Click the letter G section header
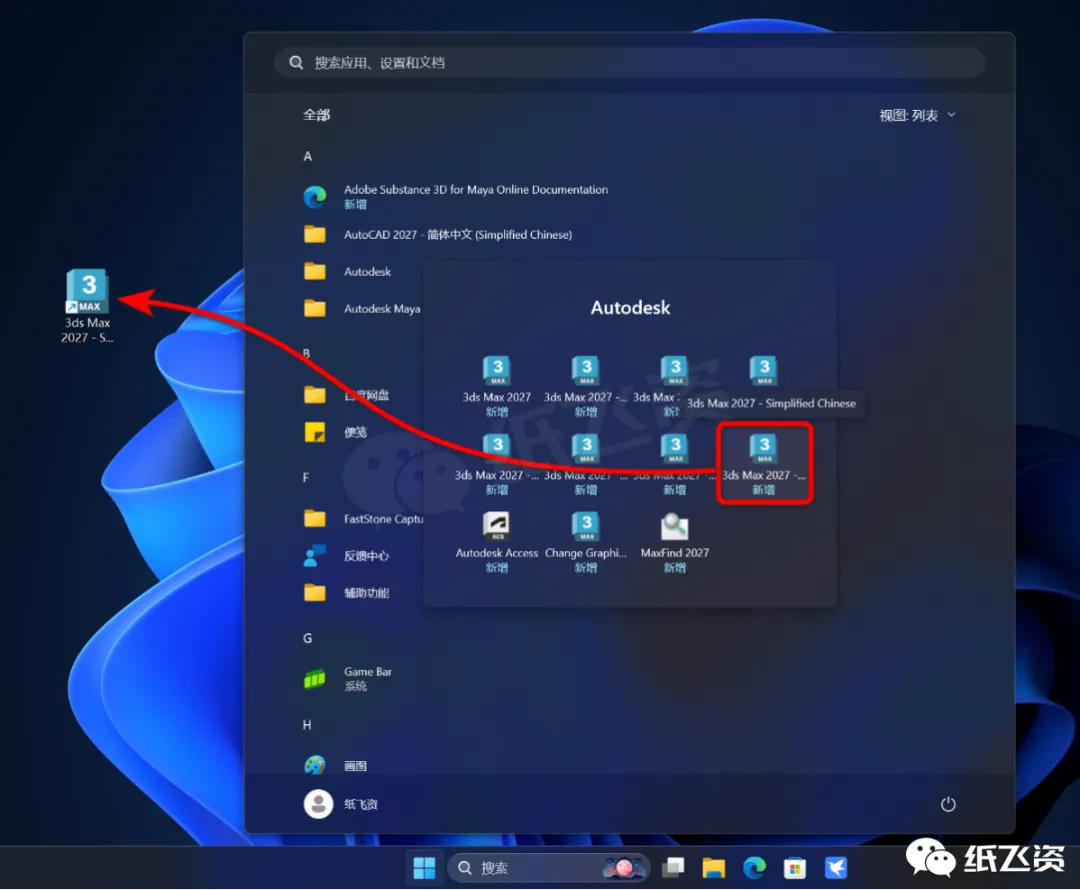This screenshot has width=1080, height=890. coord(308,638)
